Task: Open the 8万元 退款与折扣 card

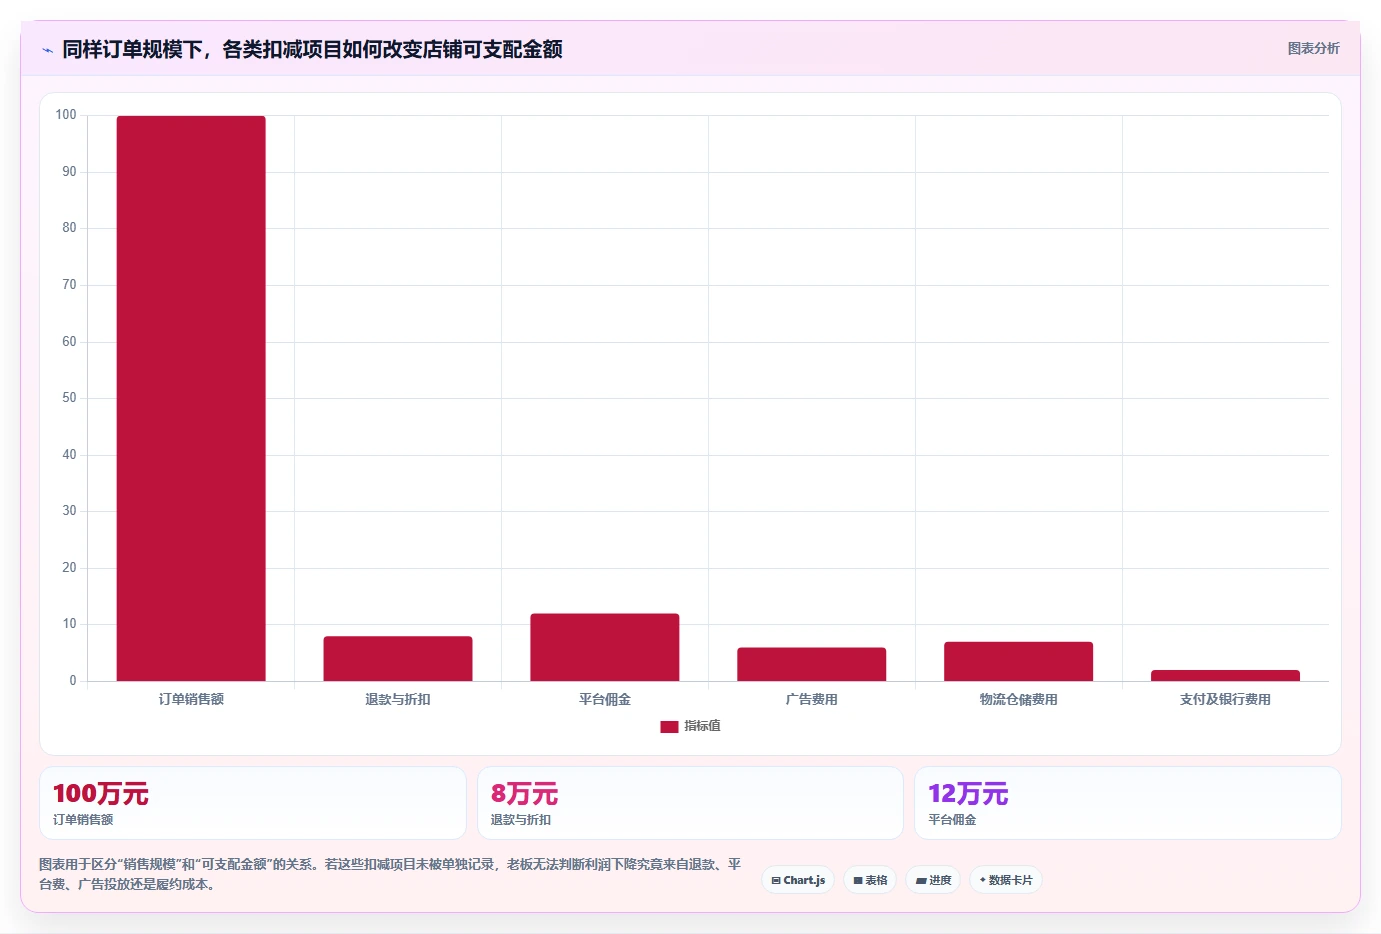Action: 690,803
